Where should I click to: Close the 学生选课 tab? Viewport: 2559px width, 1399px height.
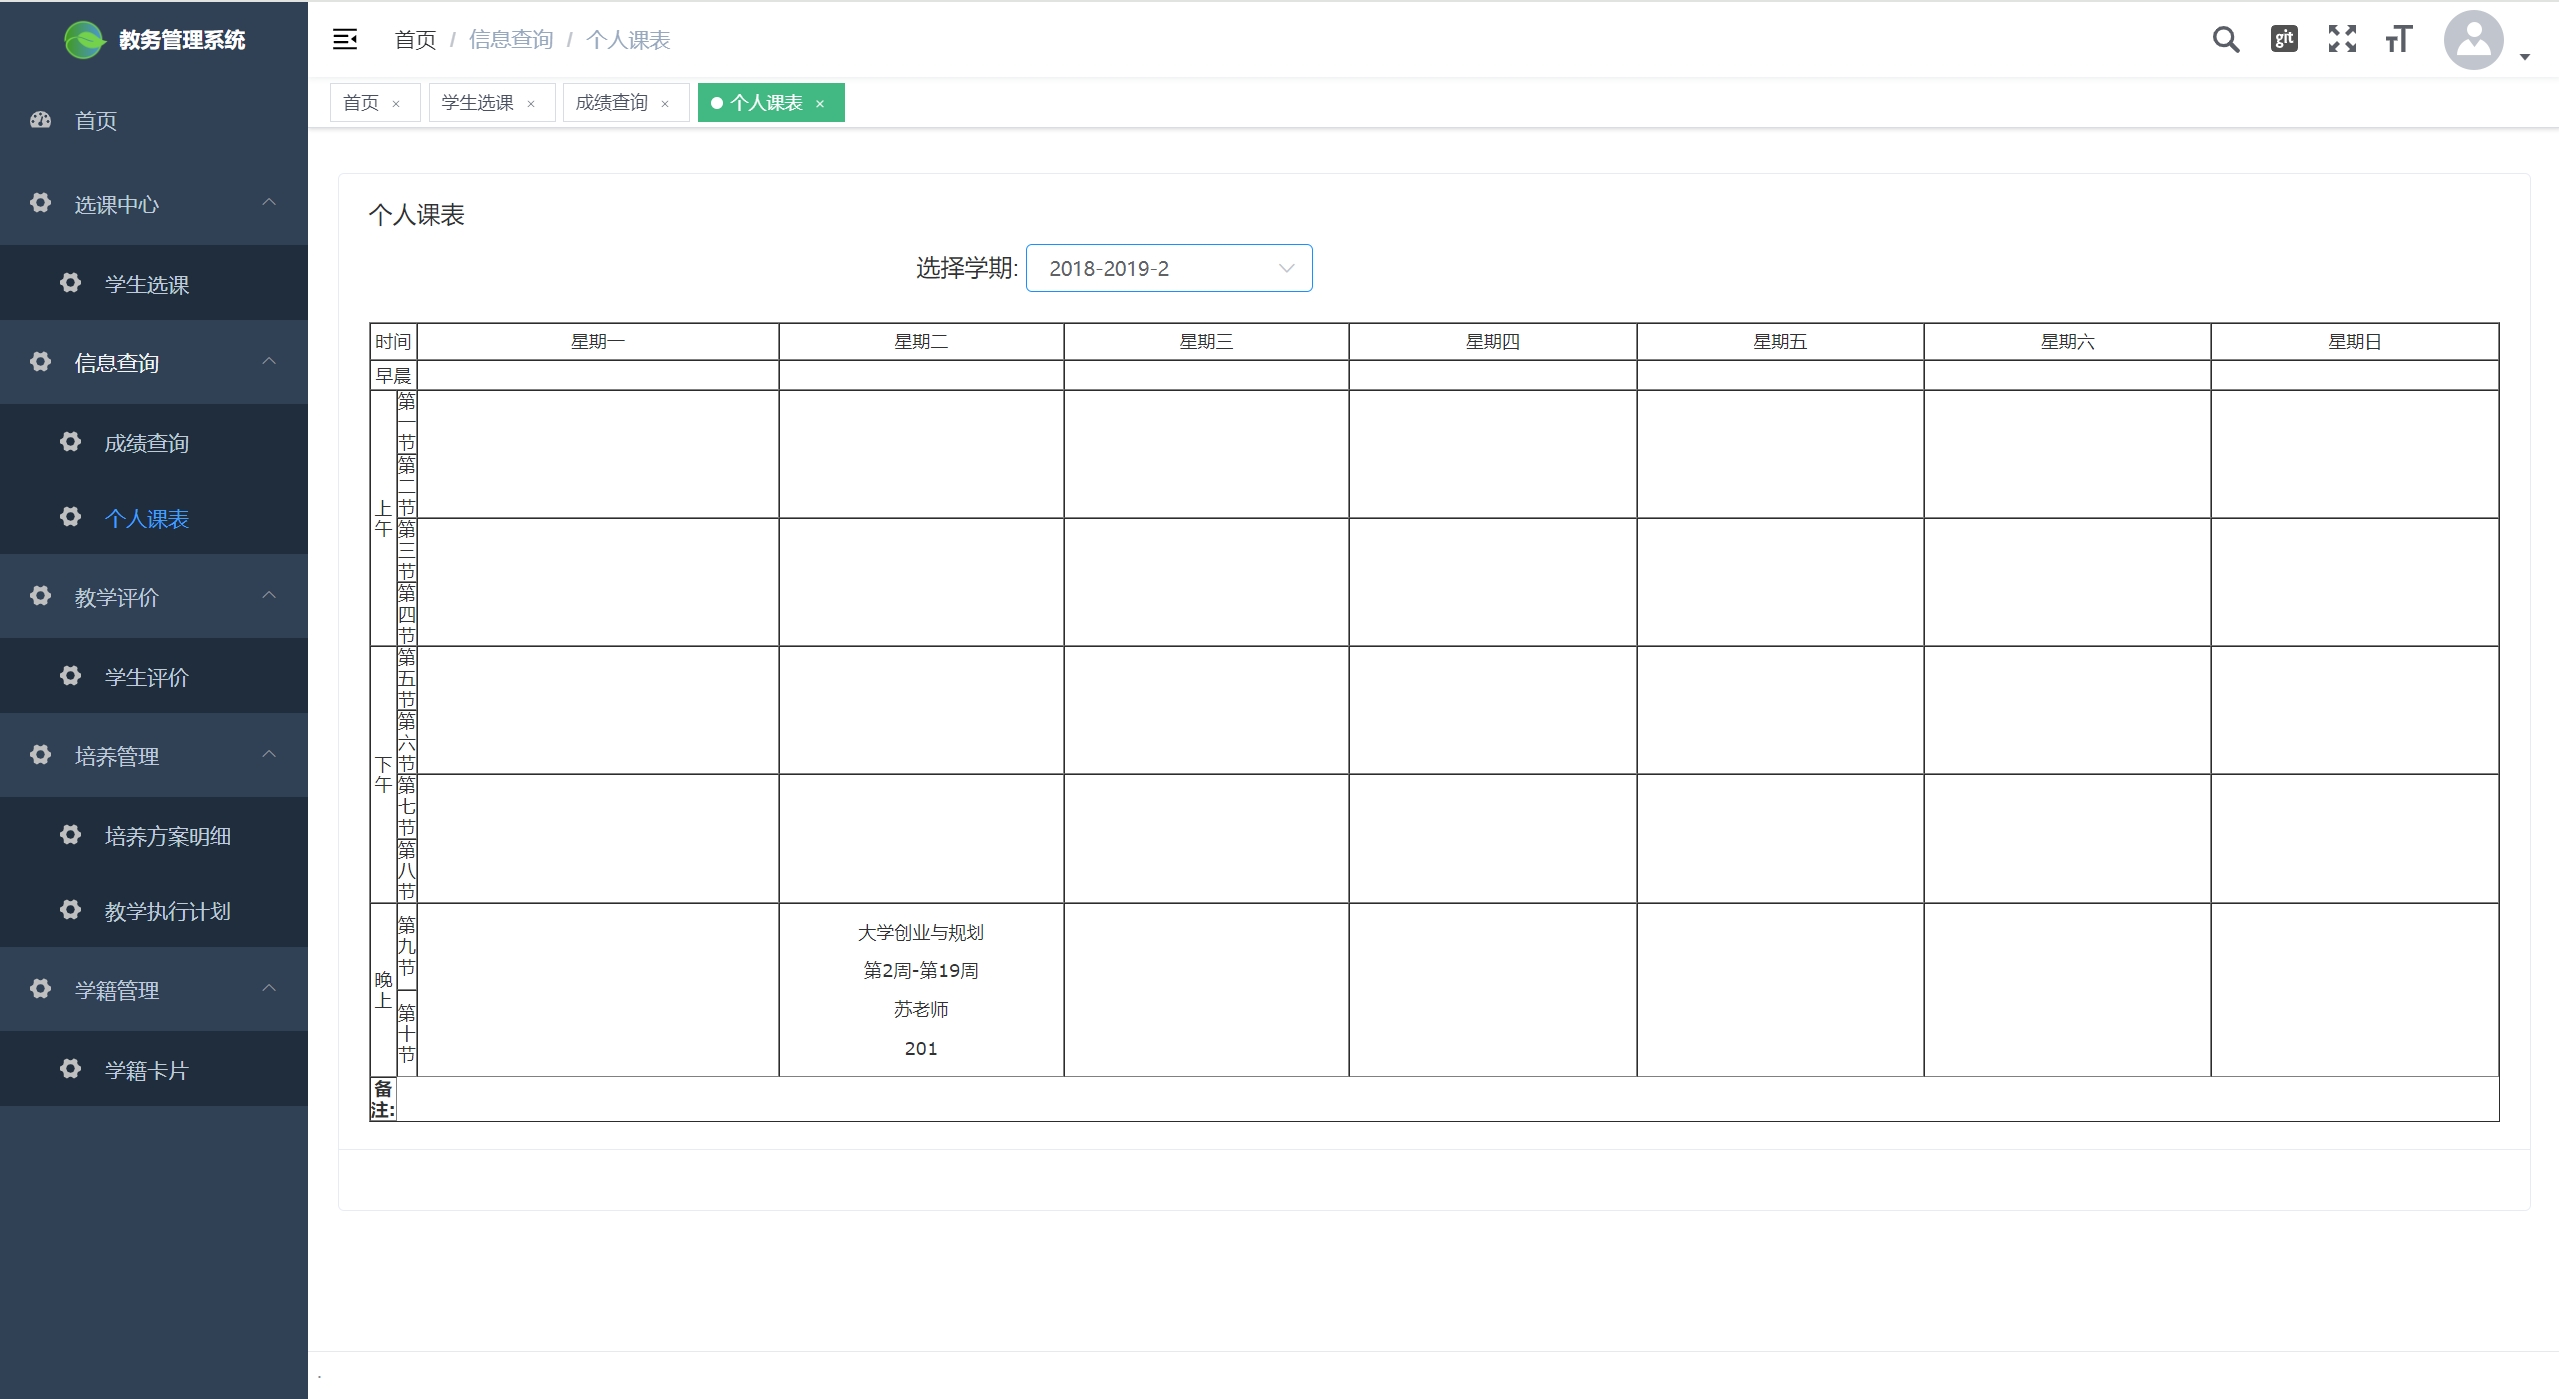[x=531, y=104]
